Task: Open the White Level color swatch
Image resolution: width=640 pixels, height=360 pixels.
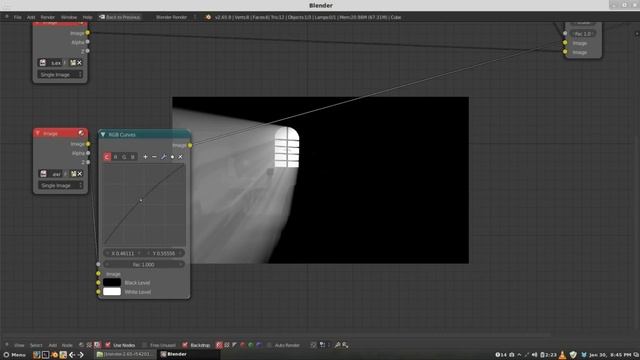Action: tap(112, 292)
